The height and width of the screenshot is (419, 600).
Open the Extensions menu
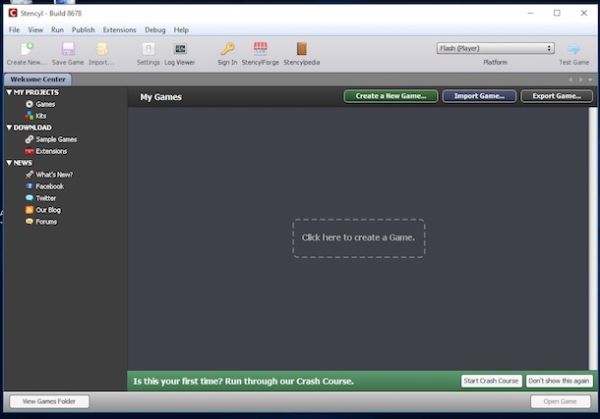(x=119, y=30)
